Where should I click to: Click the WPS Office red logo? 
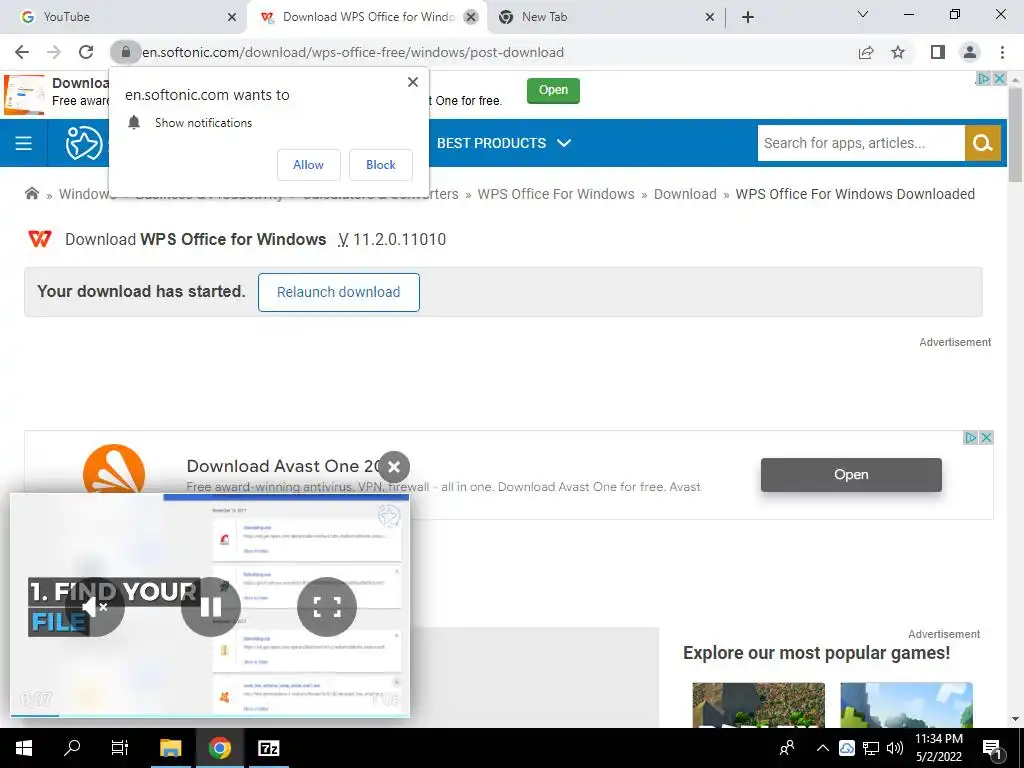[40, 239]
